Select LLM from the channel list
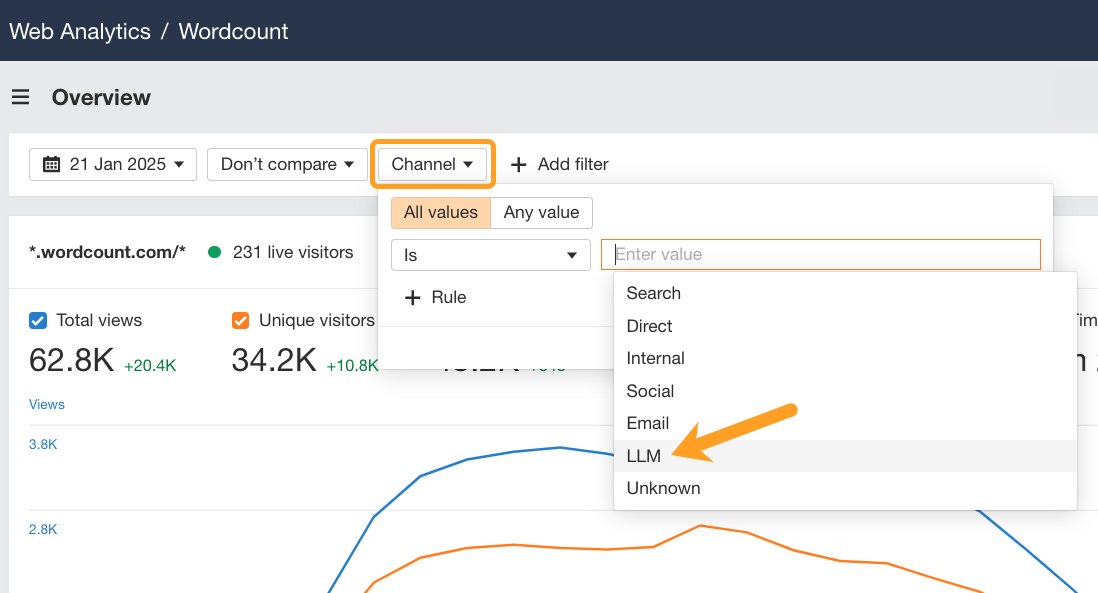The width and height of the screenshot is (1098, 593). click(645, 456)
